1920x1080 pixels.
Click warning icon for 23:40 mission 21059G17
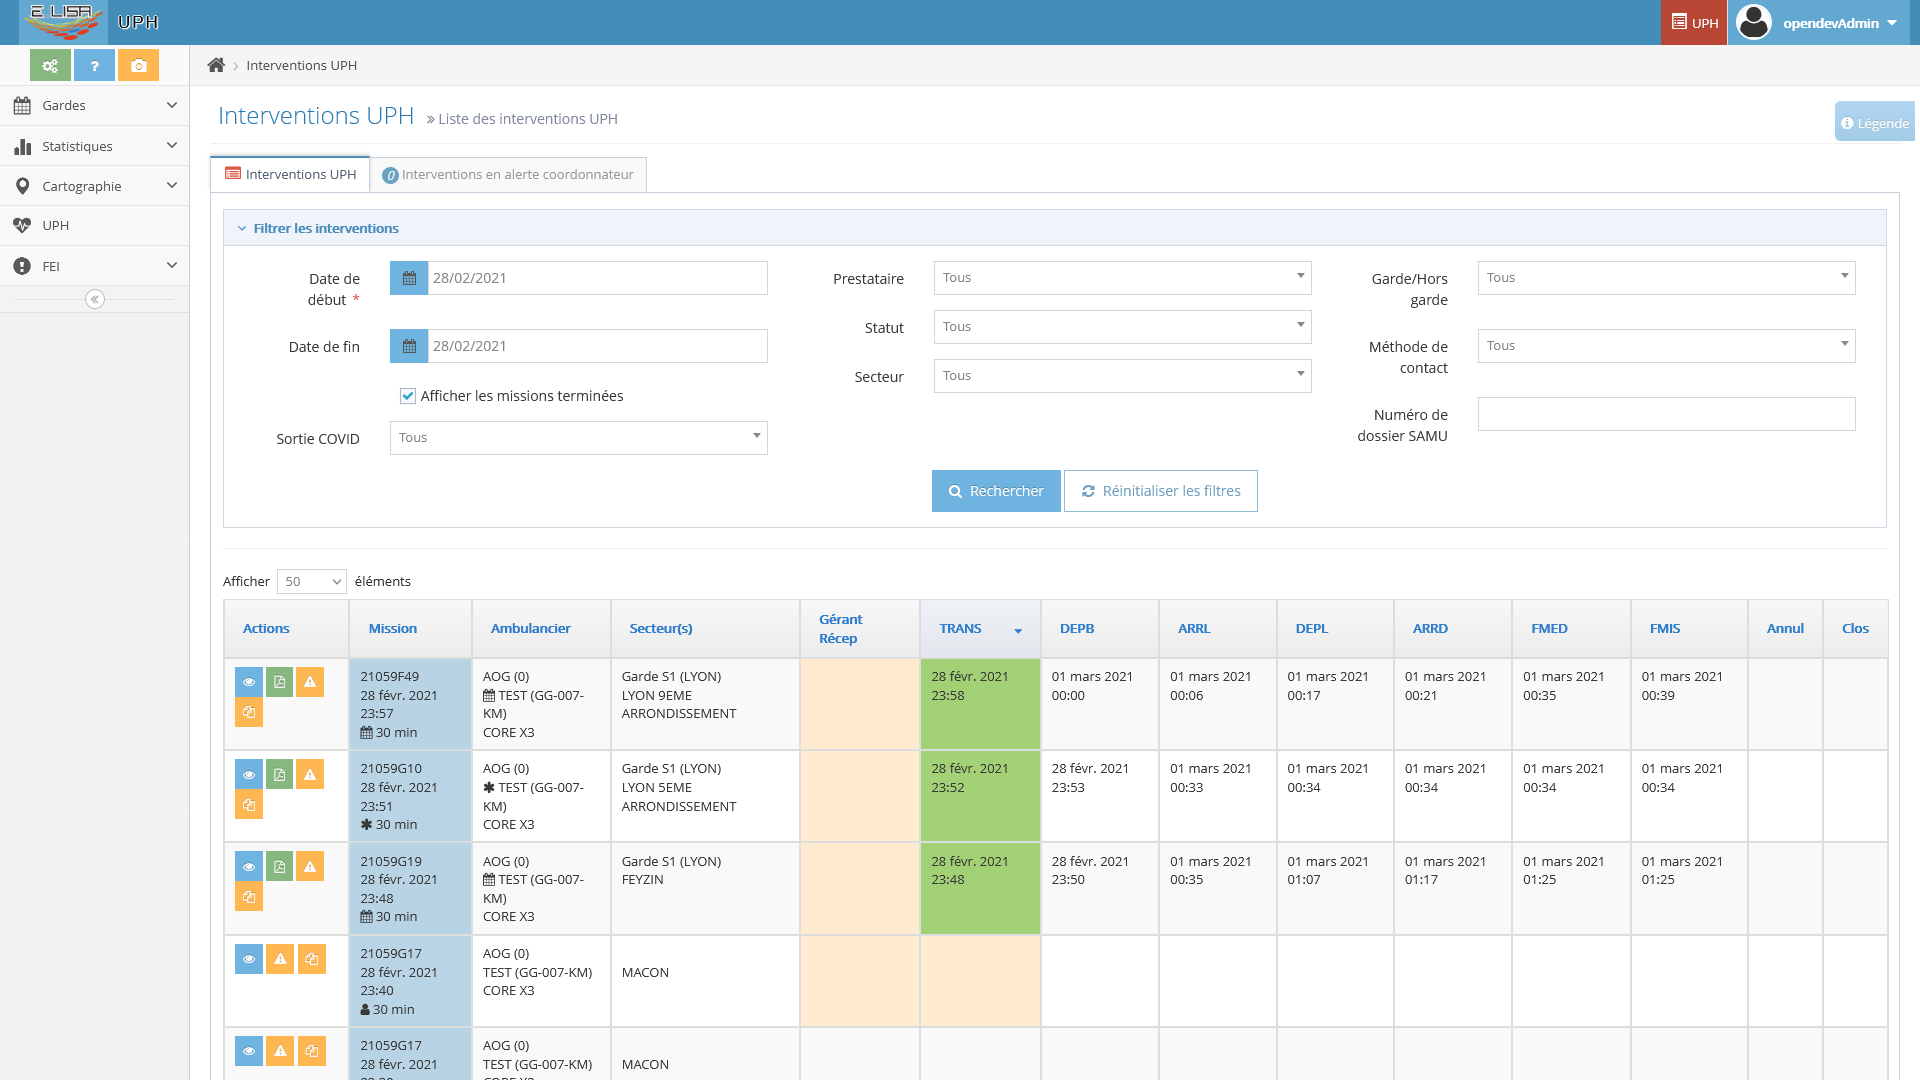point(281,959)
